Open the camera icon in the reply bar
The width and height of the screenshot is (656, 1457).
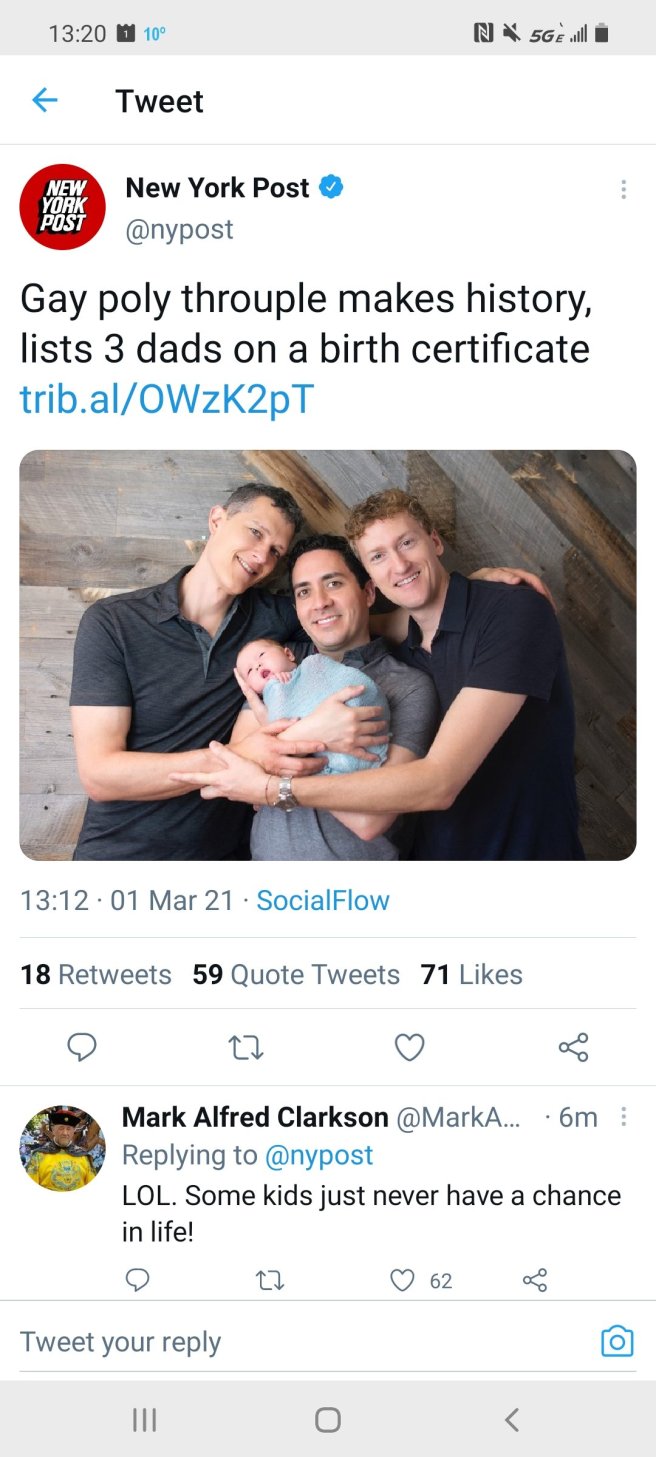pos(617,1341)
